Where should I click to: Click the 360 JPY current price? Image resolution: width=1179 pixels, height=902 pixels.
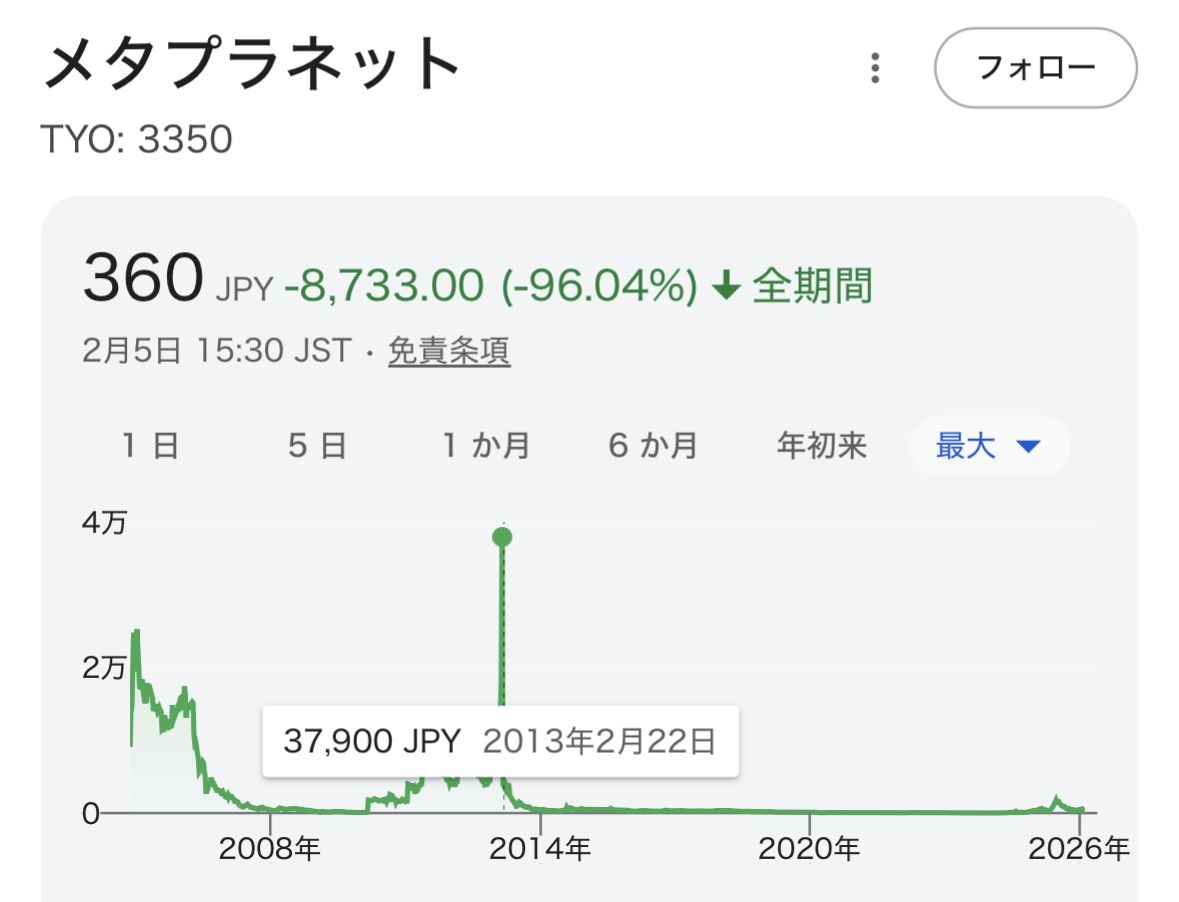[x=178, y=281]
